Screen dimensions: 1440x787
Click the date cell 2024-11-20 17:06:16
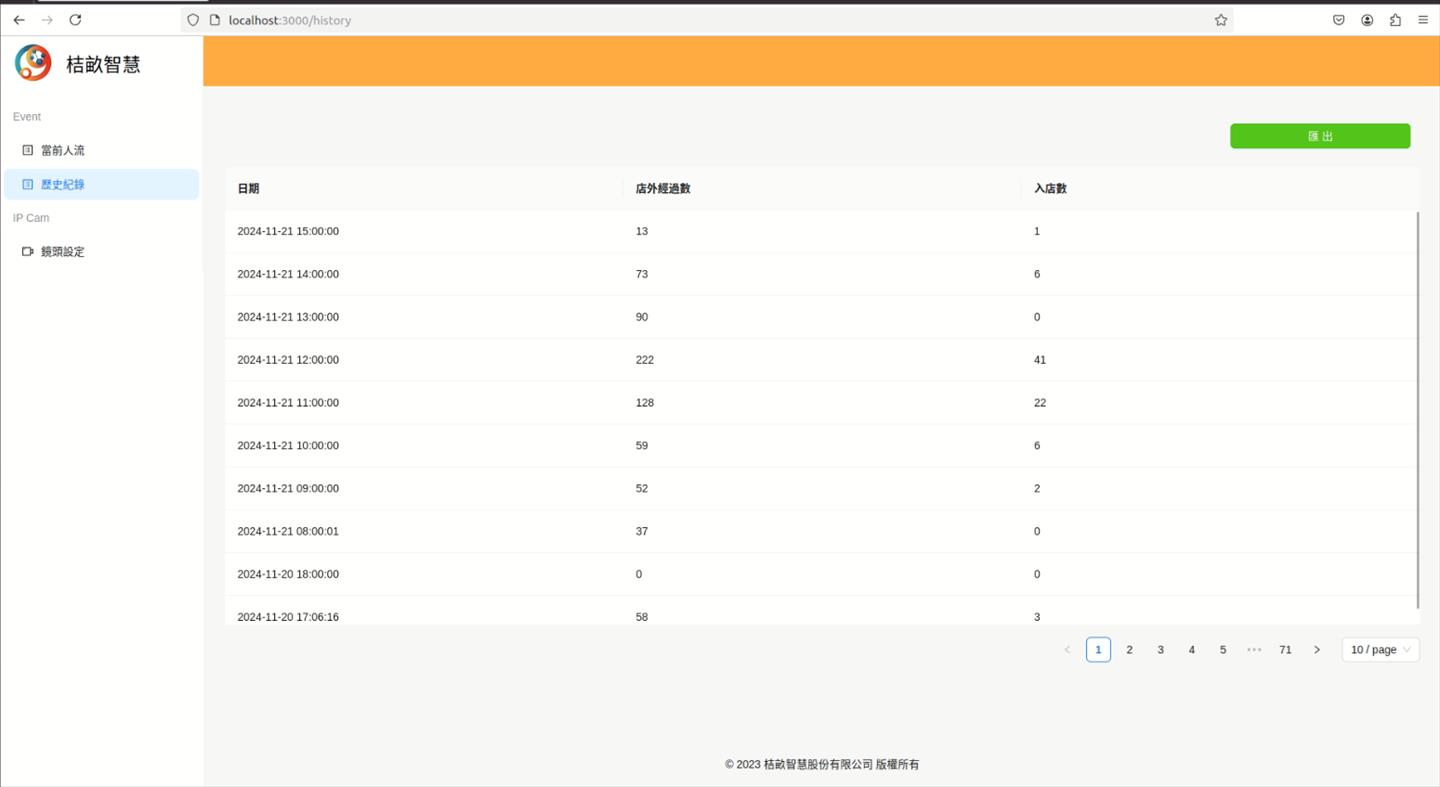click(x=288, y=617)
